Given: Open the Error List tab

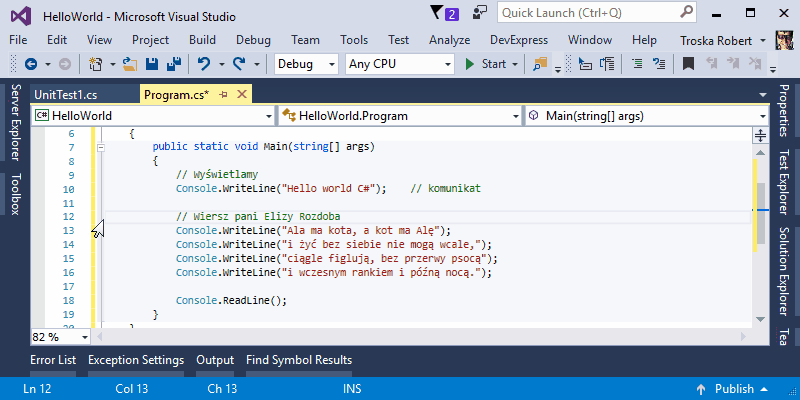Looking at the screenshot, I should 53,360.
